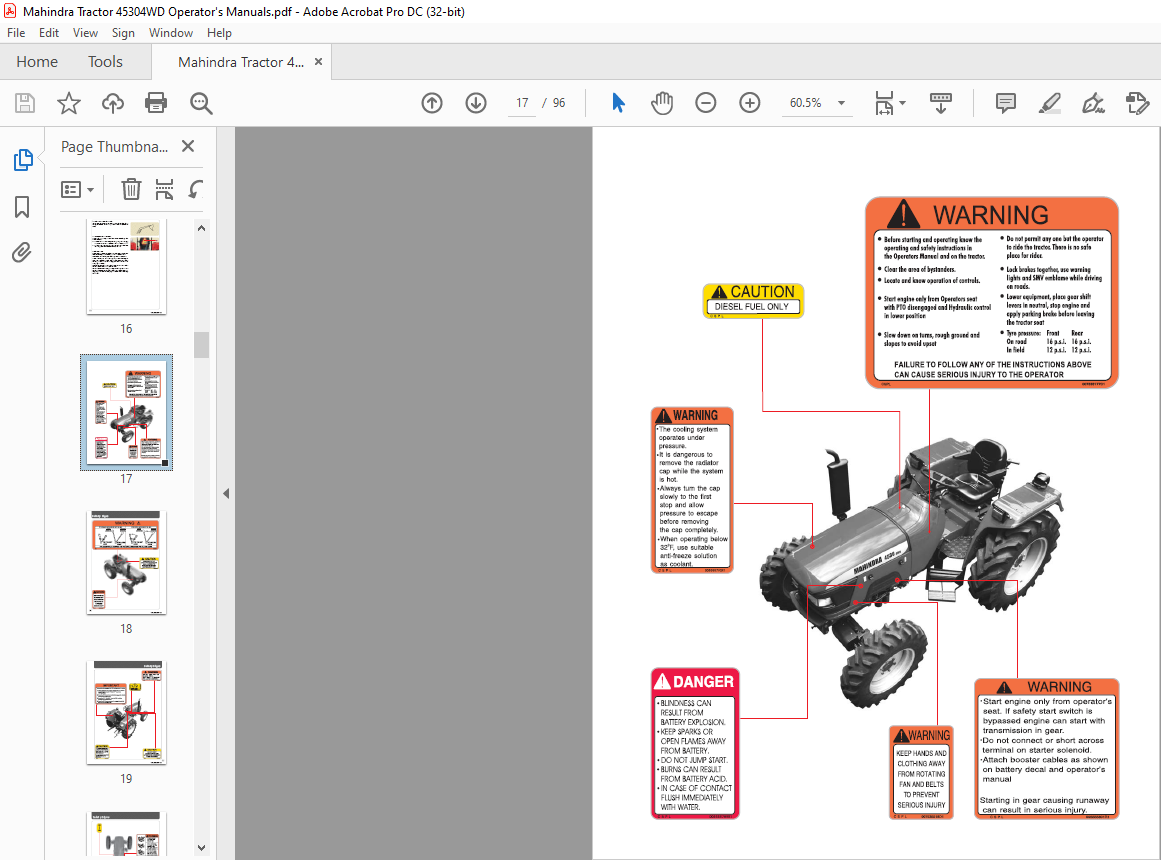Select page 18 thumbnail
Screen dimensions: 1161x860
(127, 563)
